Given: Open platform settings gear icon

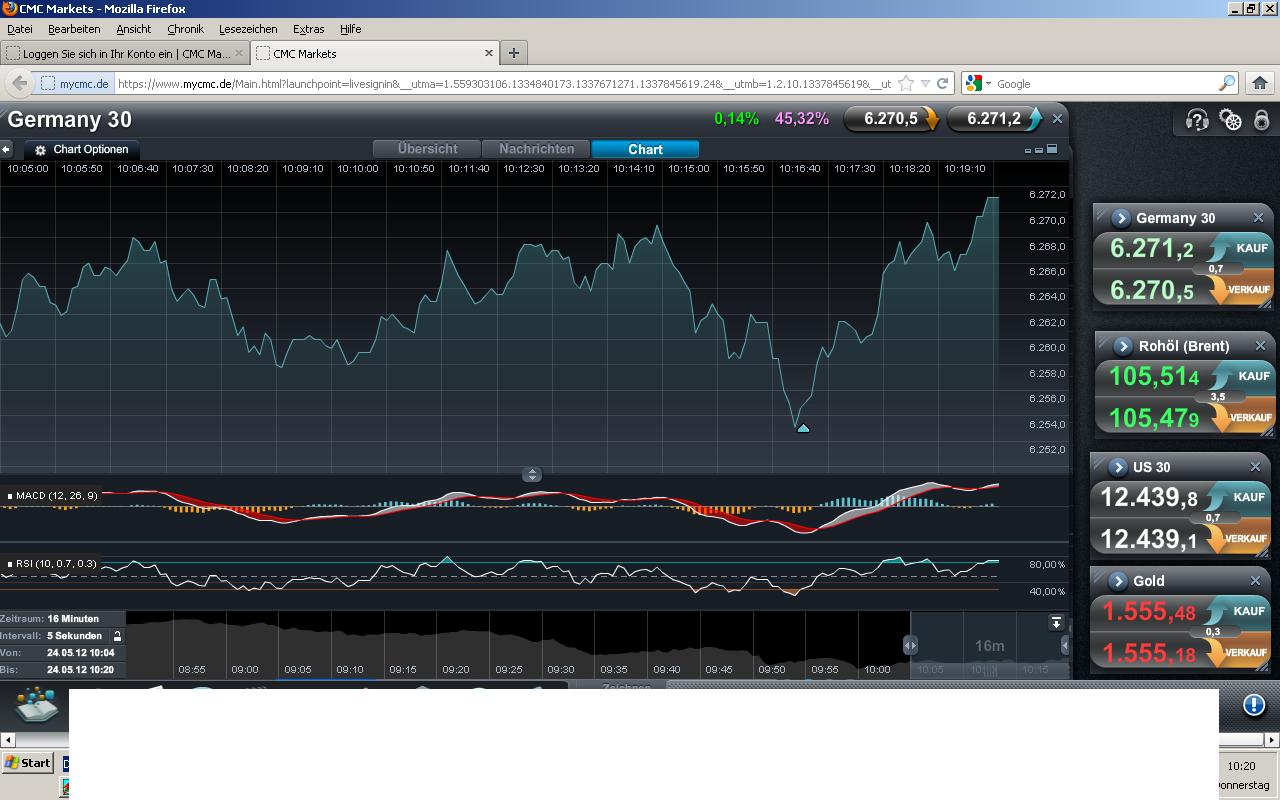Looking at the screenshot, I should point(1230,120).
